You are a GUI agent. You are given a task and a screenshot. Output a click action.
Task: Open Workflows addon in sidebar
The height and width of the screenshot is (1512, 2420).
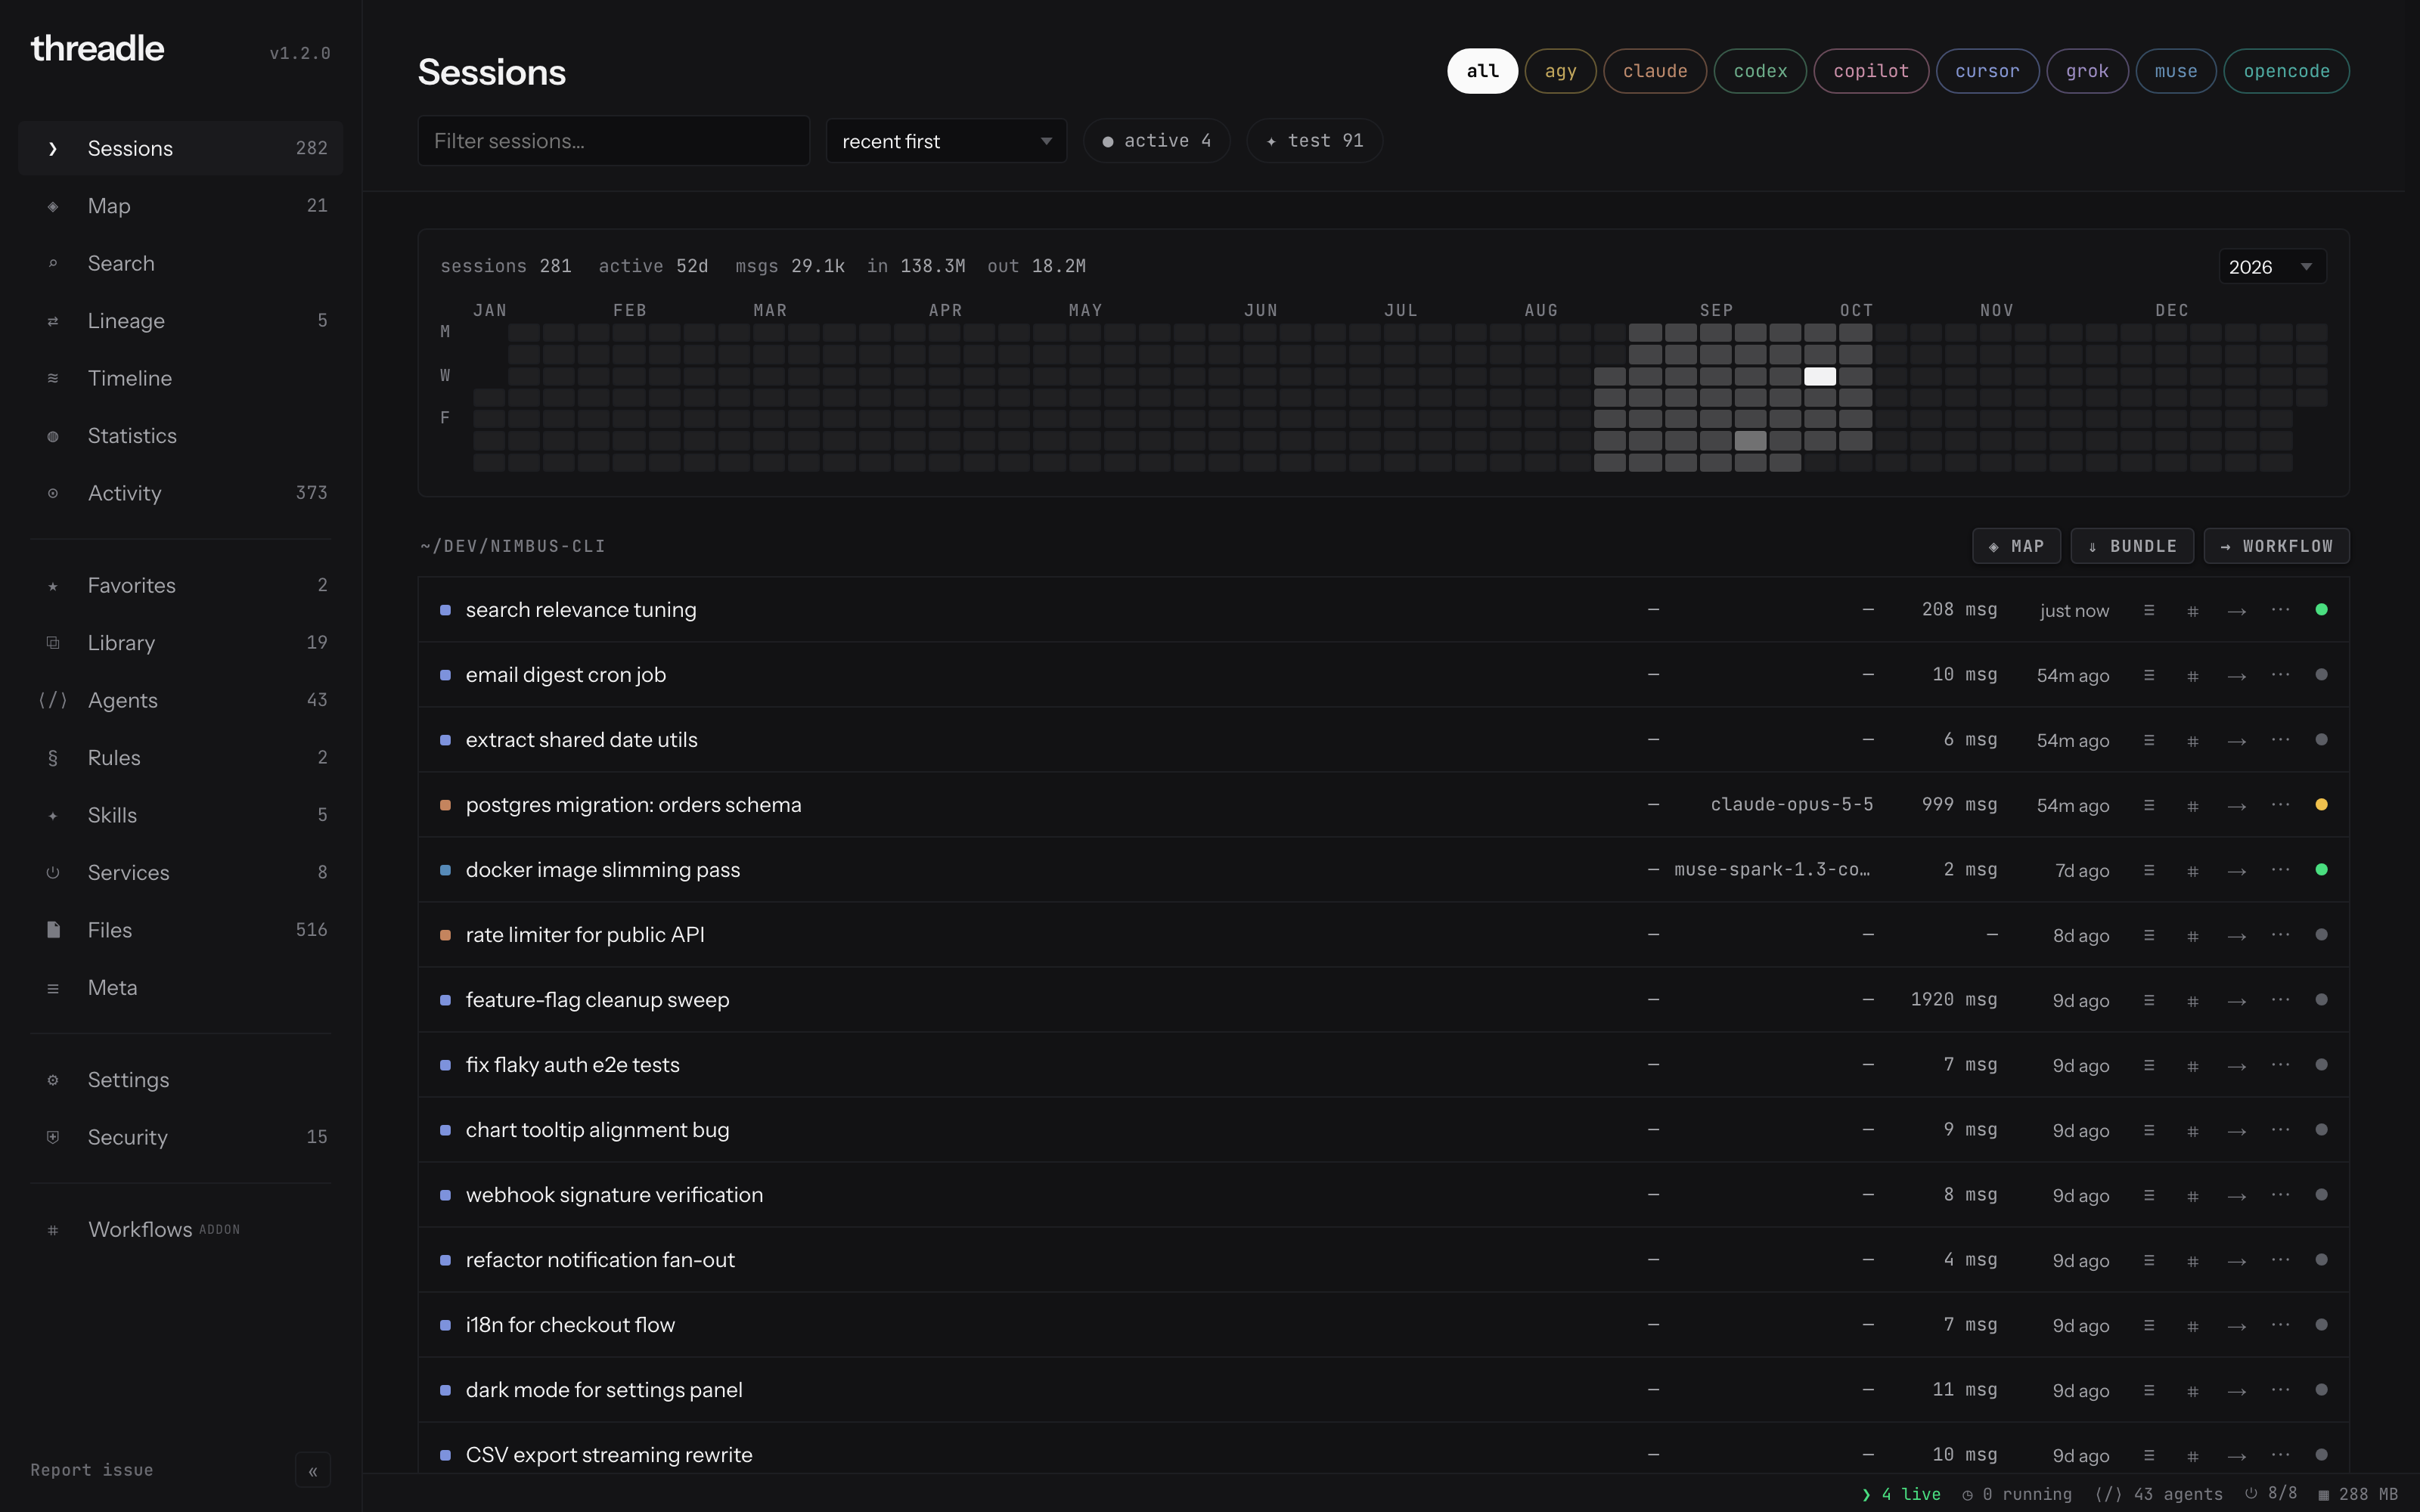click(181, 1230)
